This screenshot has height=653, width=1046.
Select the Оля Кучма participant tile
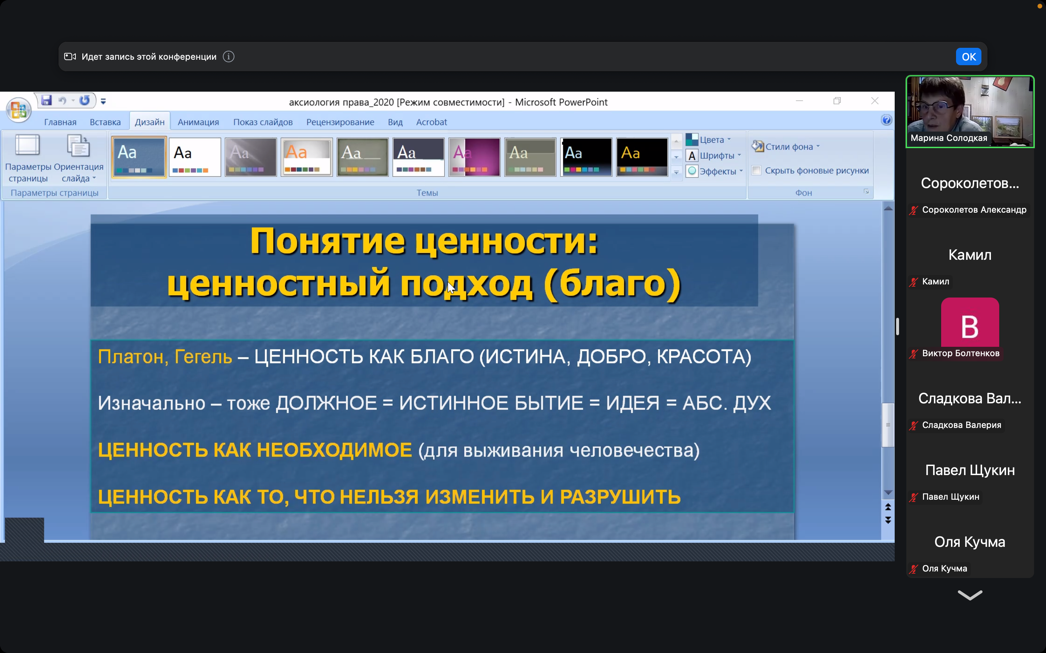(x=970, y=542)
